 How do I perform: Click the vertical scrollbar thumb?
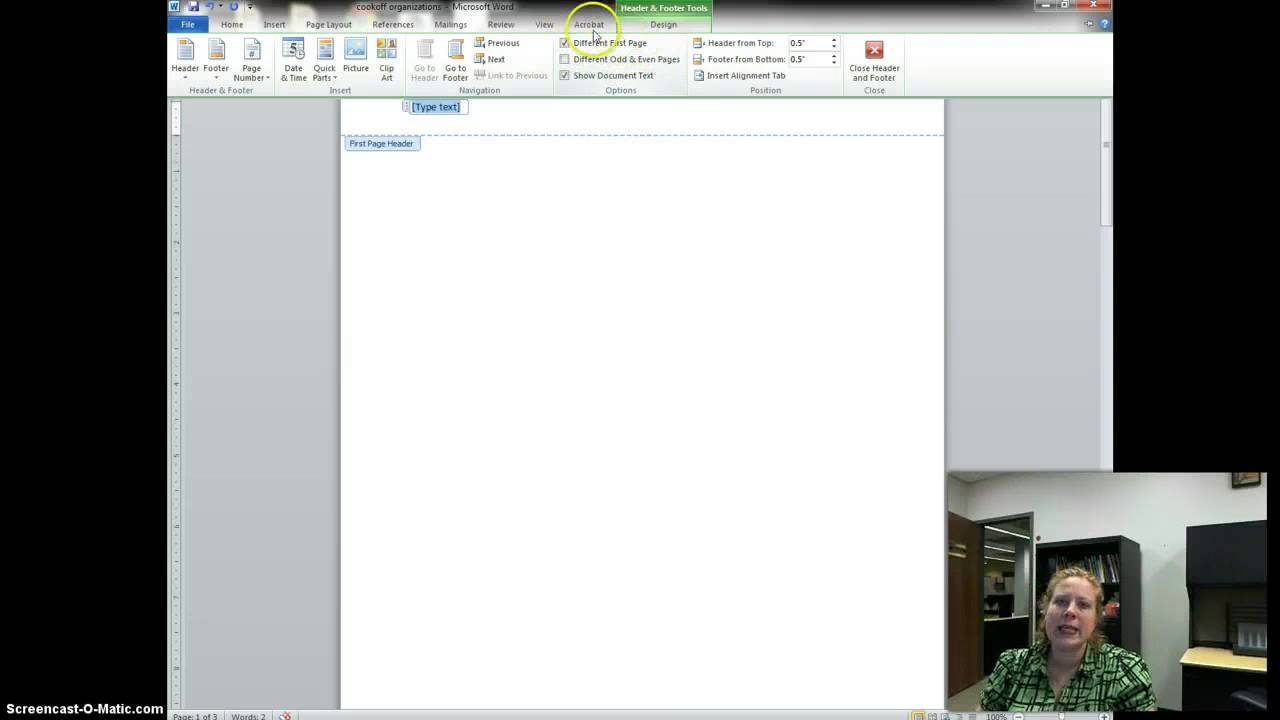[x=1106, y=163]
